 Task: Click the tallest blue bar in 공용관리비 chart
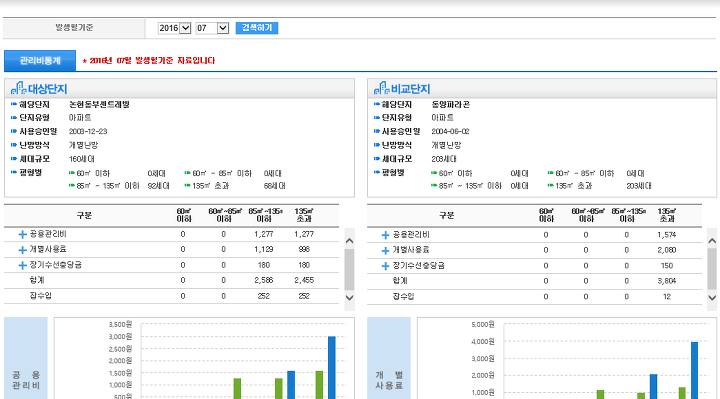332,367
